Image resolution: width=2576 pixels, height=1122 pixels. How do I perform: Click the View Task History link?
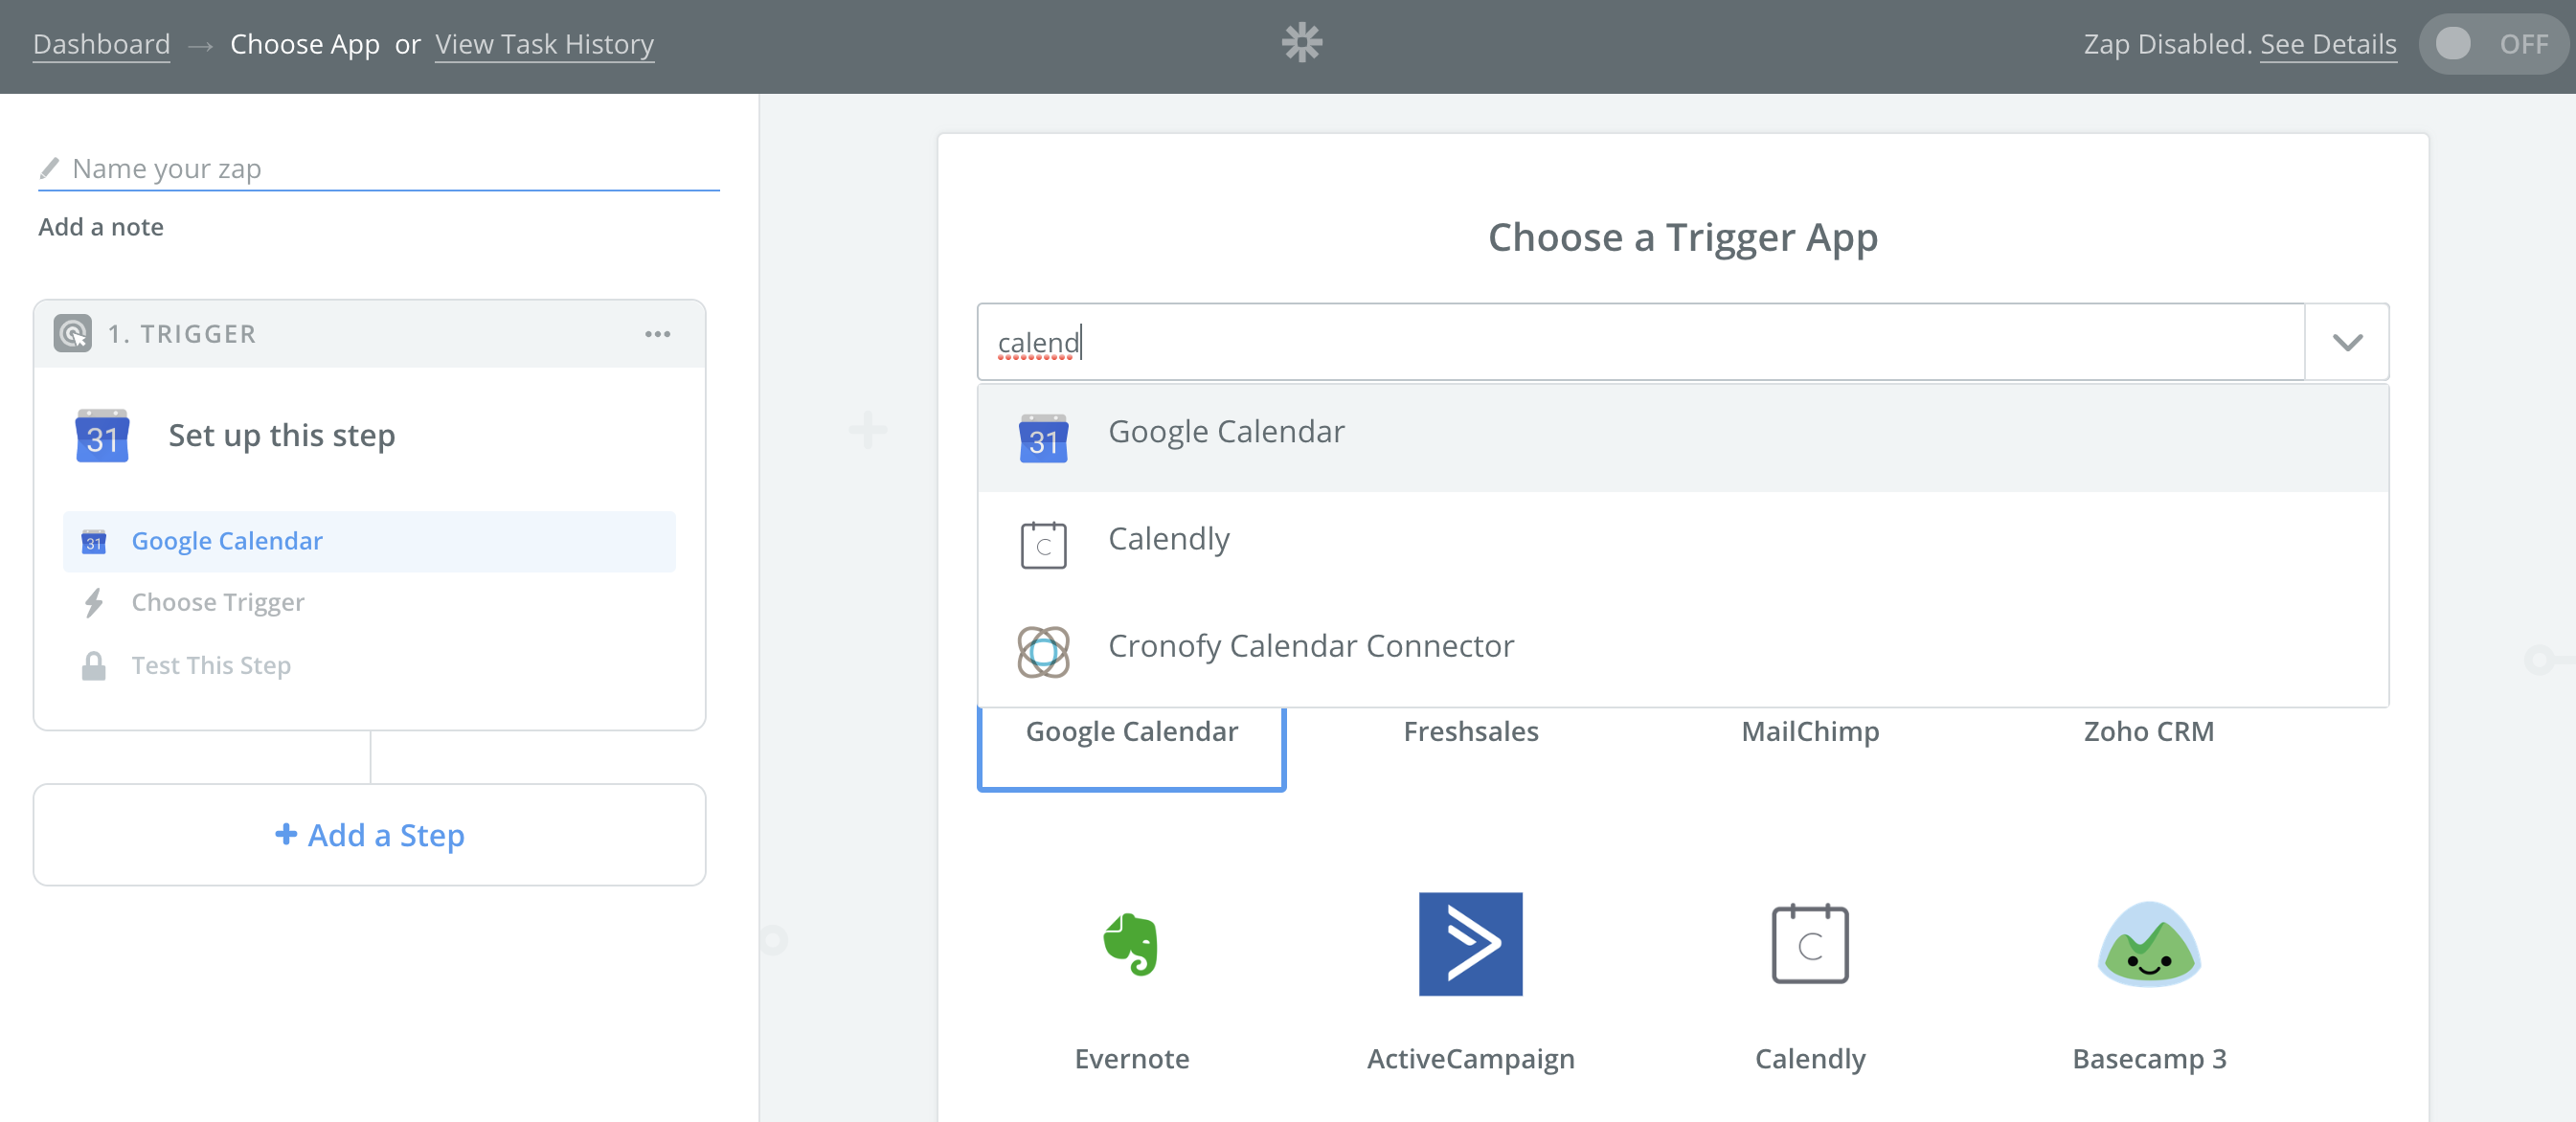click(544, 43)
